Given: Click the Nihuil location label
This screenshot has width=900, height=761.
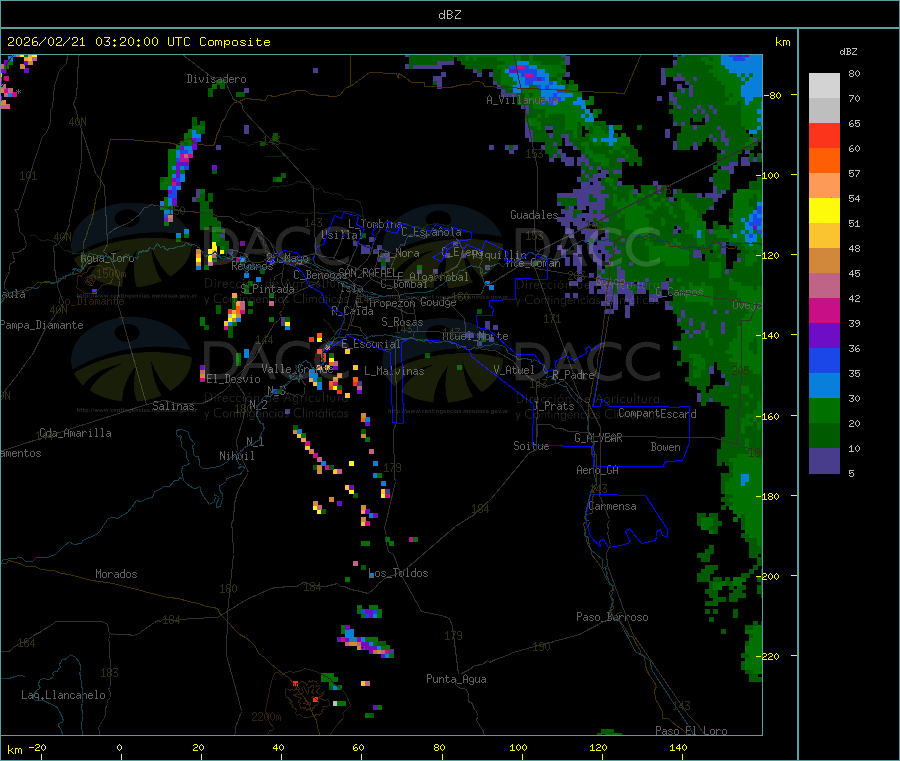Looking at the screenshot, I should pyautogui.click(x=237, y=456).
